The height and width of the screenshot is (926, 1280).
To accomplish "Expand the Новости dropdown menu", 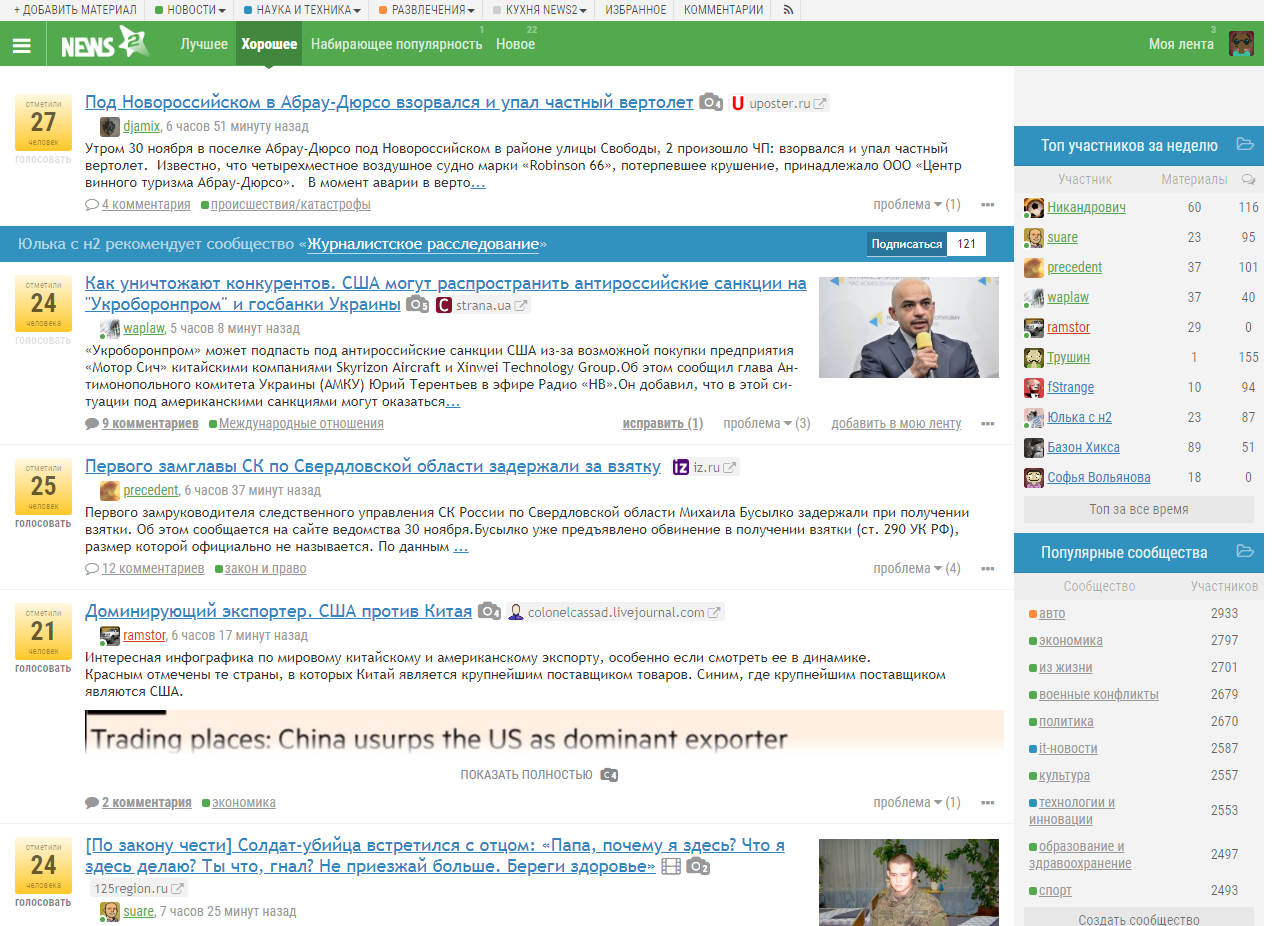I will (190, 10).
